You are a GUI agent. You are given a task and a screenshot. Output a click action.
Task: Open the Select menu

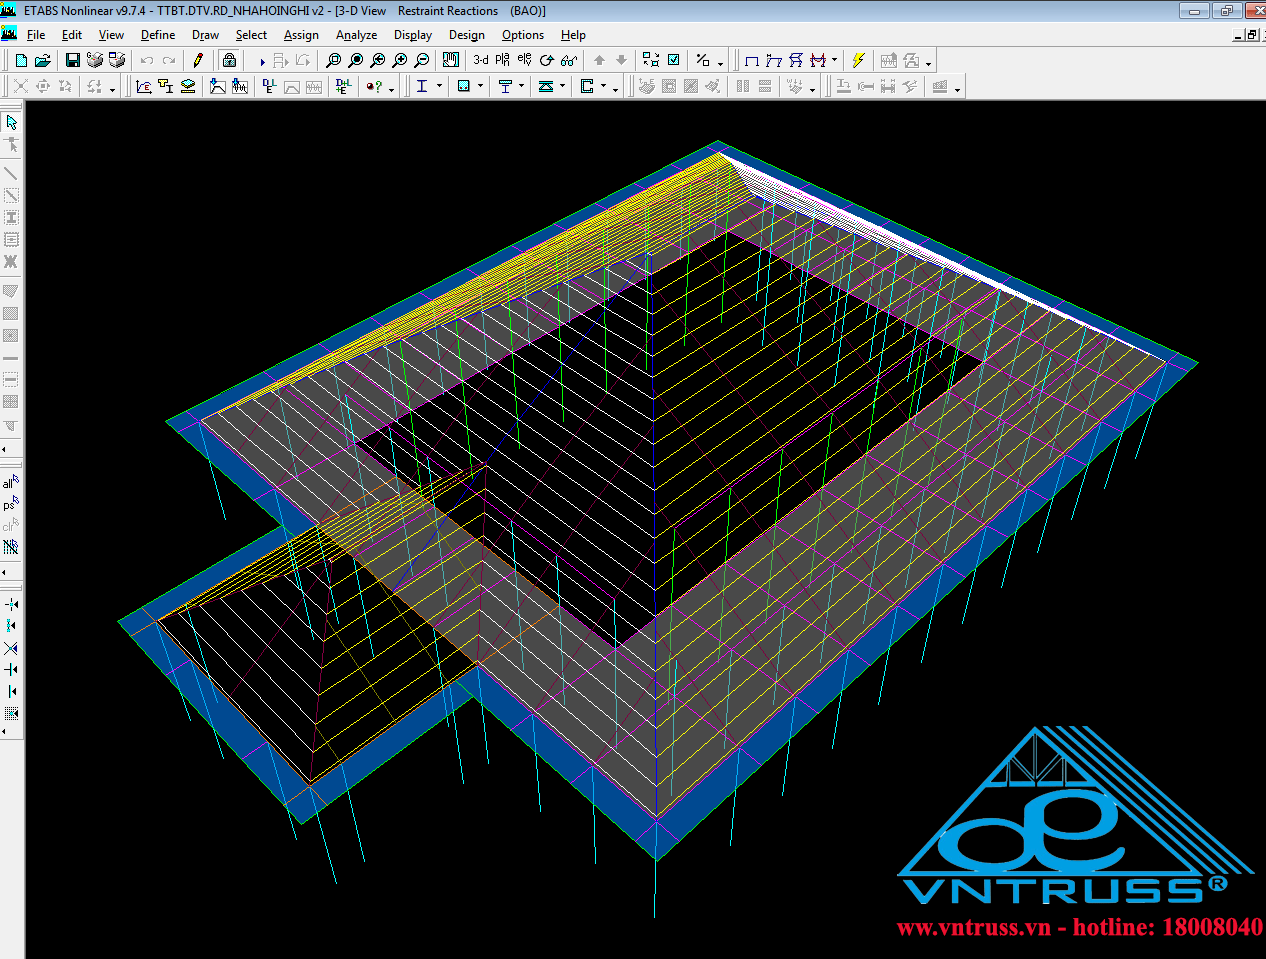[x=251, y=35]
